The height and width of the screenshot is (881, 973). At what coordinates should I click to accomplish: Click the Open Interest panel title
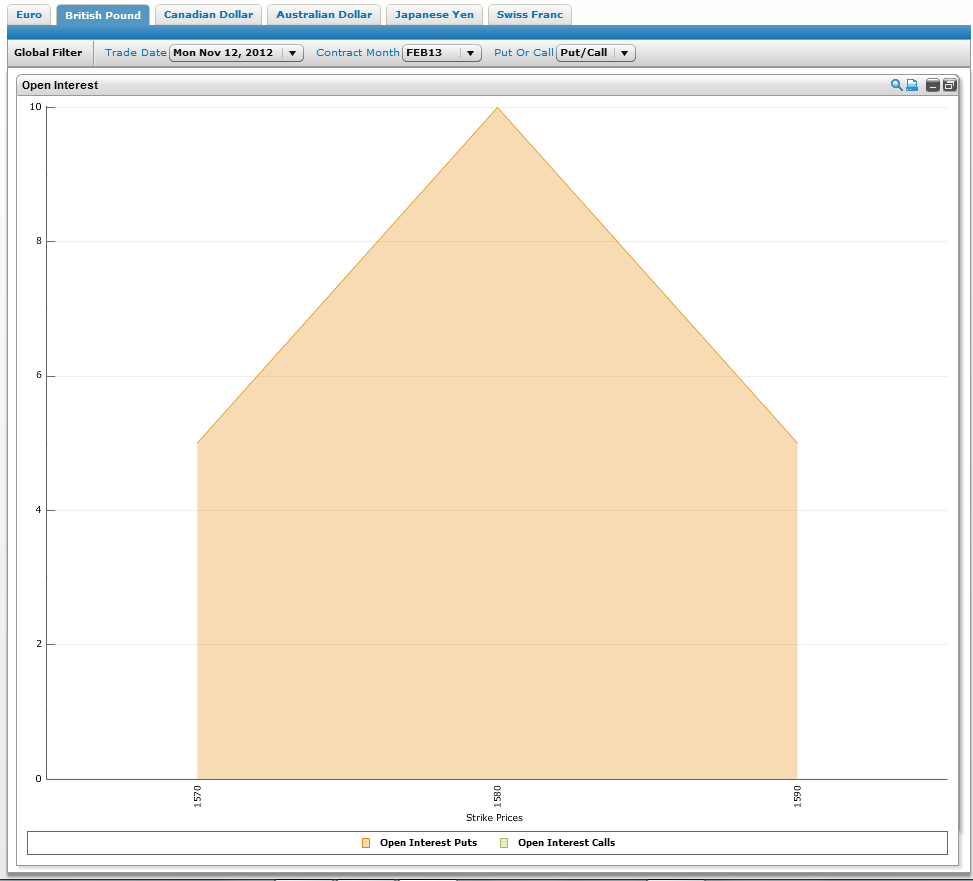click(x=60, y=85)
